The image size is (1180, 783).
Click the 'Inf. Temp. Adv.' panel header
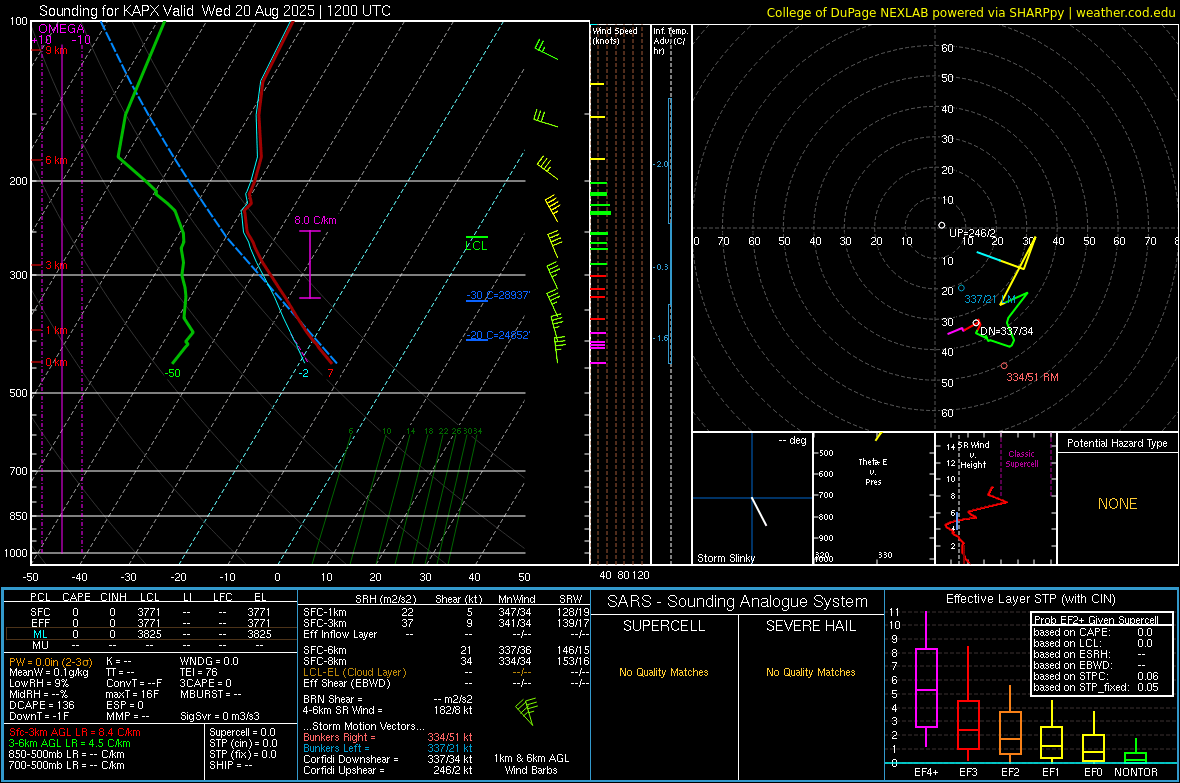671,41
